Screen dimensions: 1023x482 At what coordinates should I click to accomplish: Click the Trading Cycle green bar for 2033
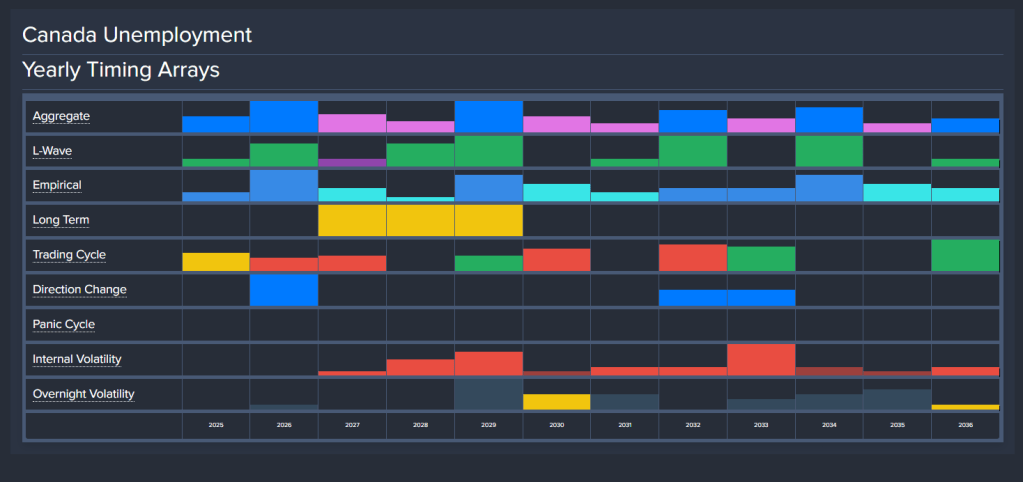click(x=761, y=258)
